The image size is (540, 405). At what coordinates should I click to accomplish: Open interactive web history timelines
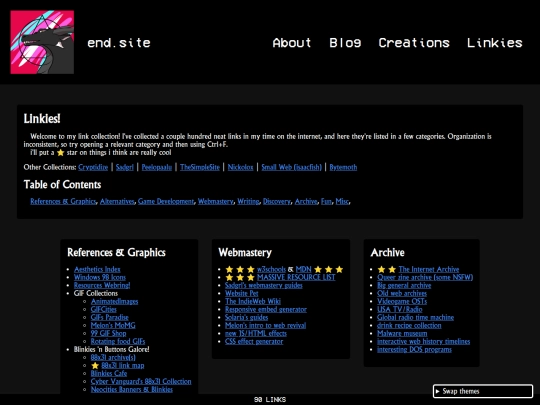(x=424, y=341)
